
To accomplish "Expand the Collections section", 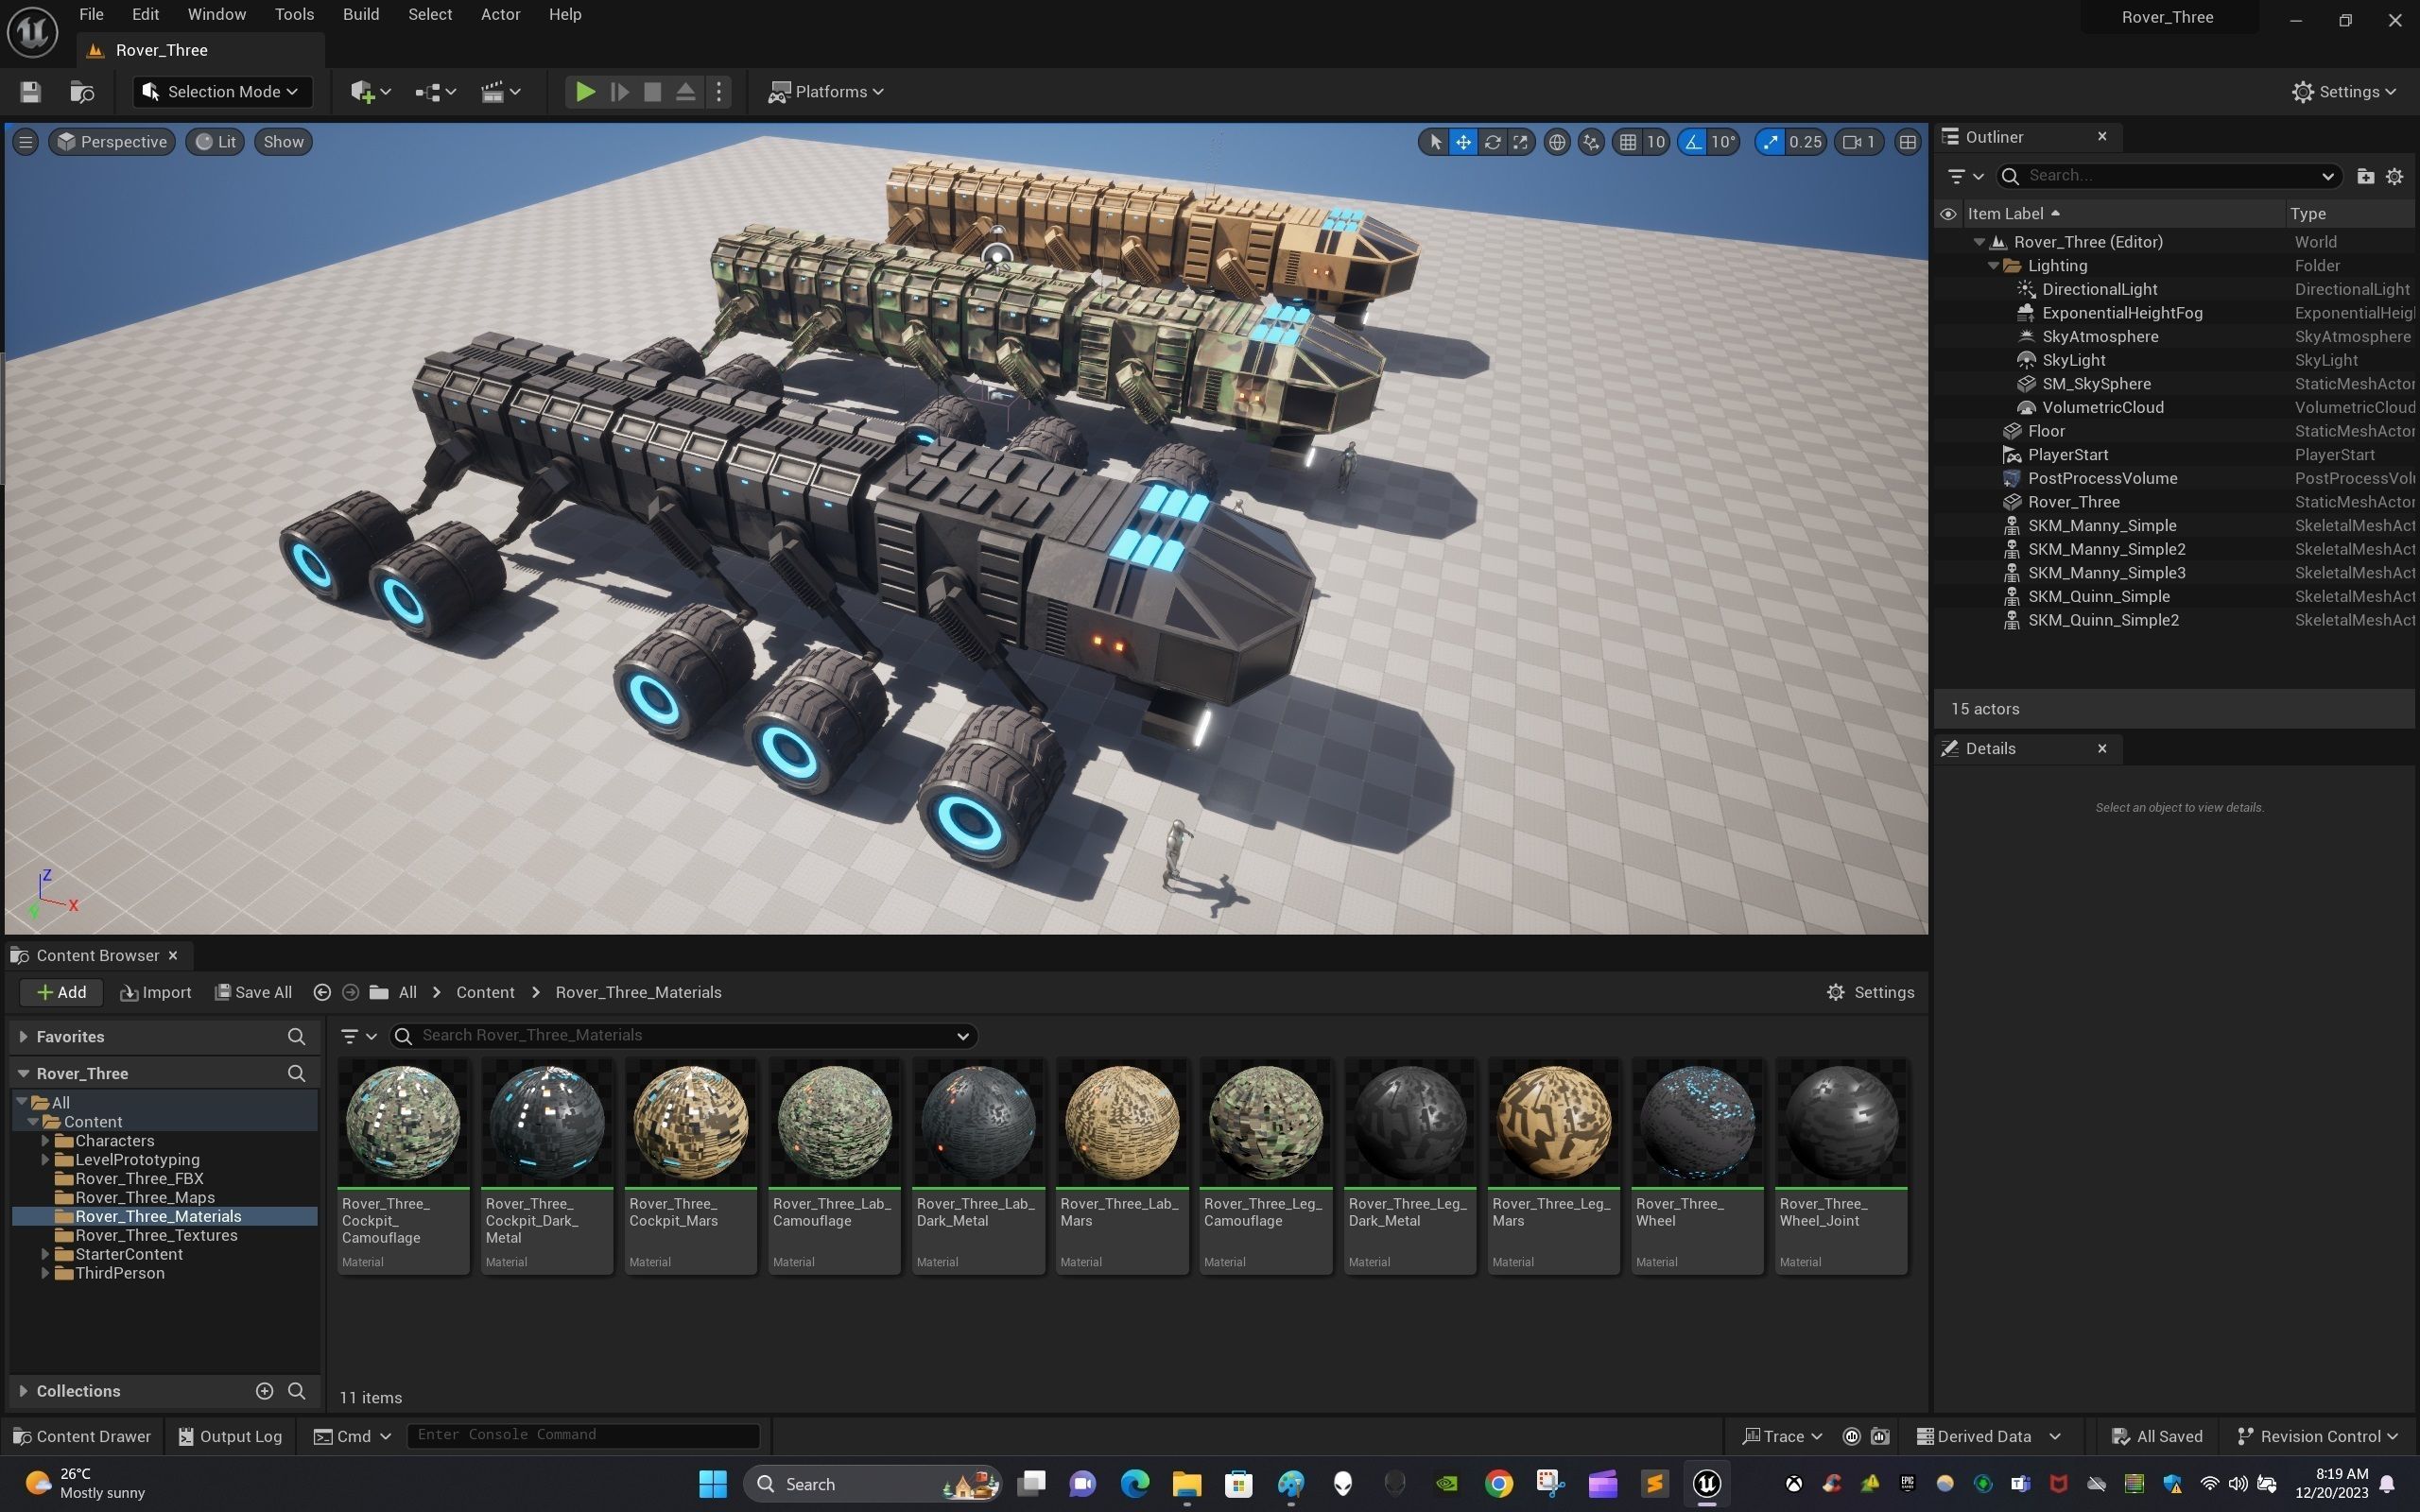I will 23,1391.
